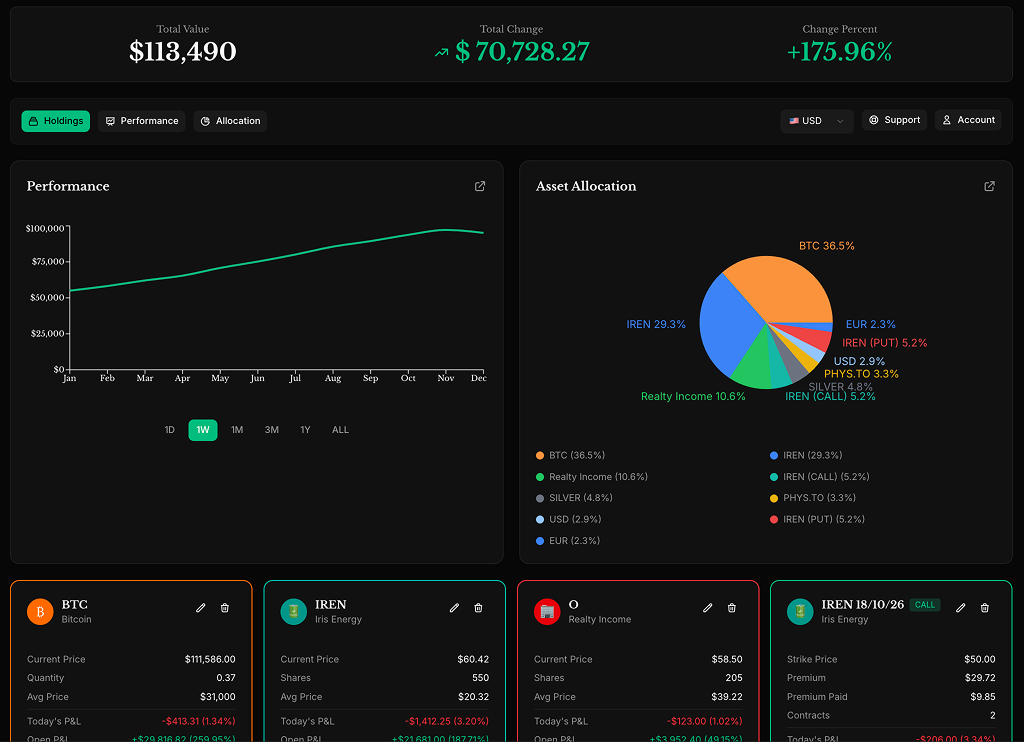The height and width of the screenshot is (742, 1024).
Task: Open the Performance chart in expanded view
Action: pyautogui.click(x=480, y=186)
